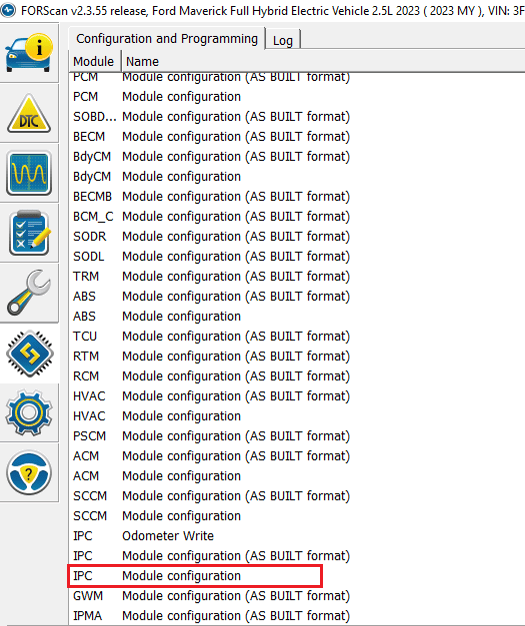Select SOBD Module configuration AS BUILT row
Viewport: 525px width, 626px height.
[x=297, y=117]
